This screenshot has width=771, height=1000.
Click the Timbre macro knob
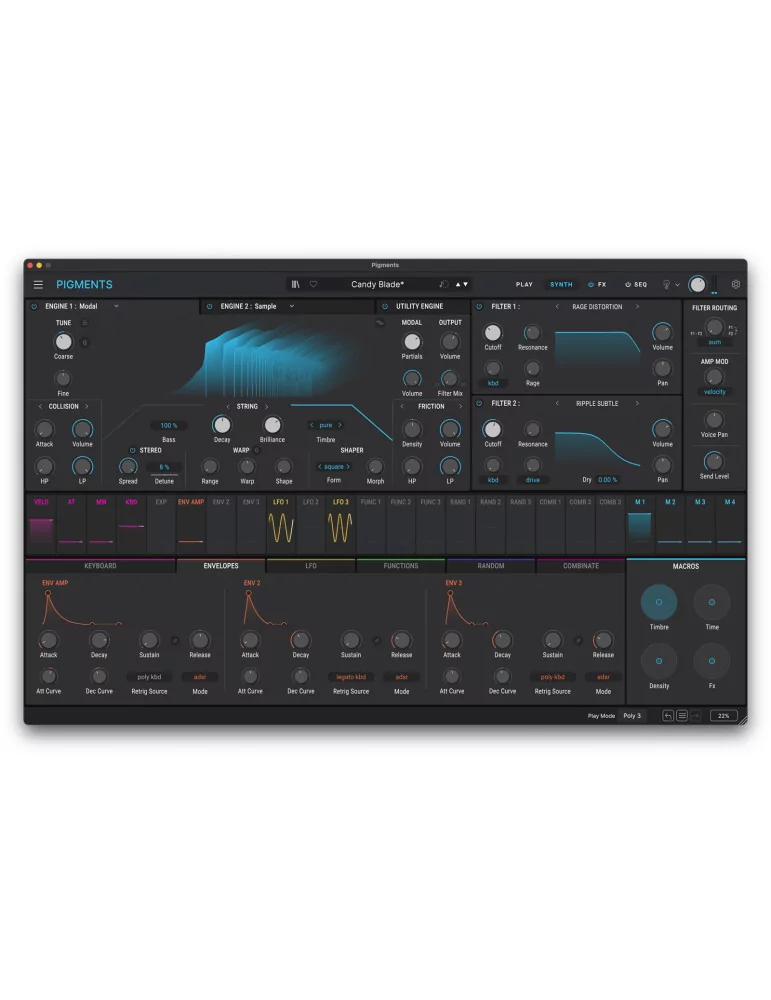point(659,602)
